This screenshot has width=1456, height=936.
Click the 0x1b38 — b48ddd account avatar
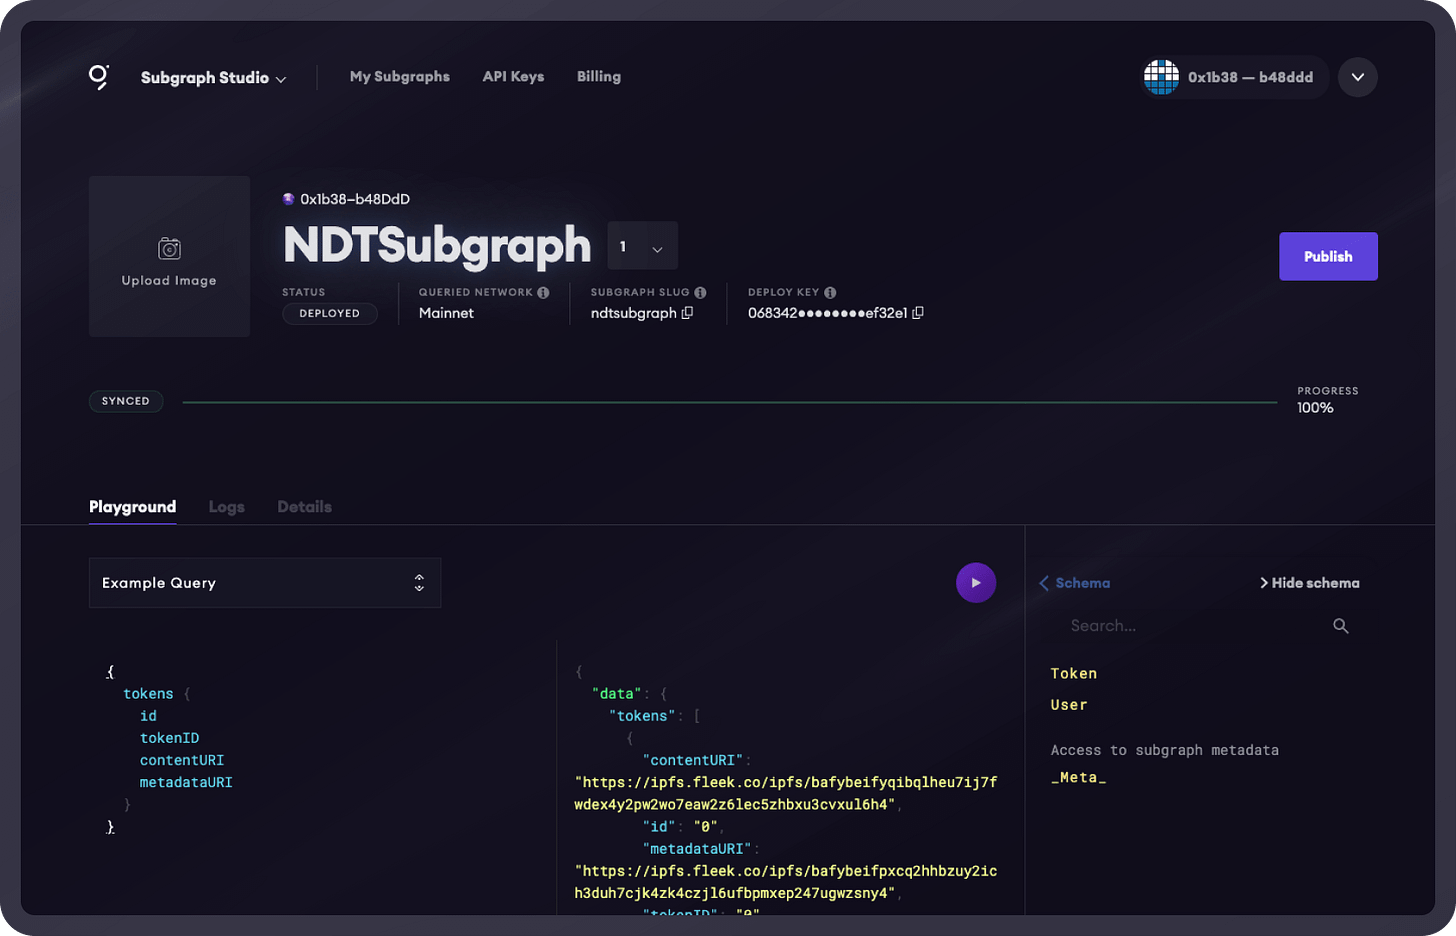1161,77
